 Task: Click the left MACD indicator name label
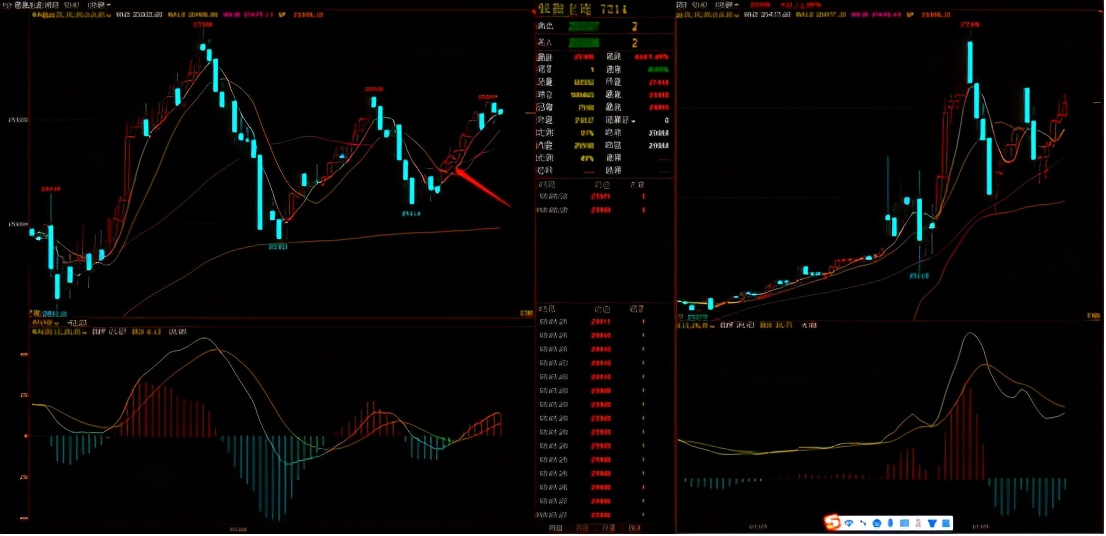pyautogui.click(x=56, y=331)
